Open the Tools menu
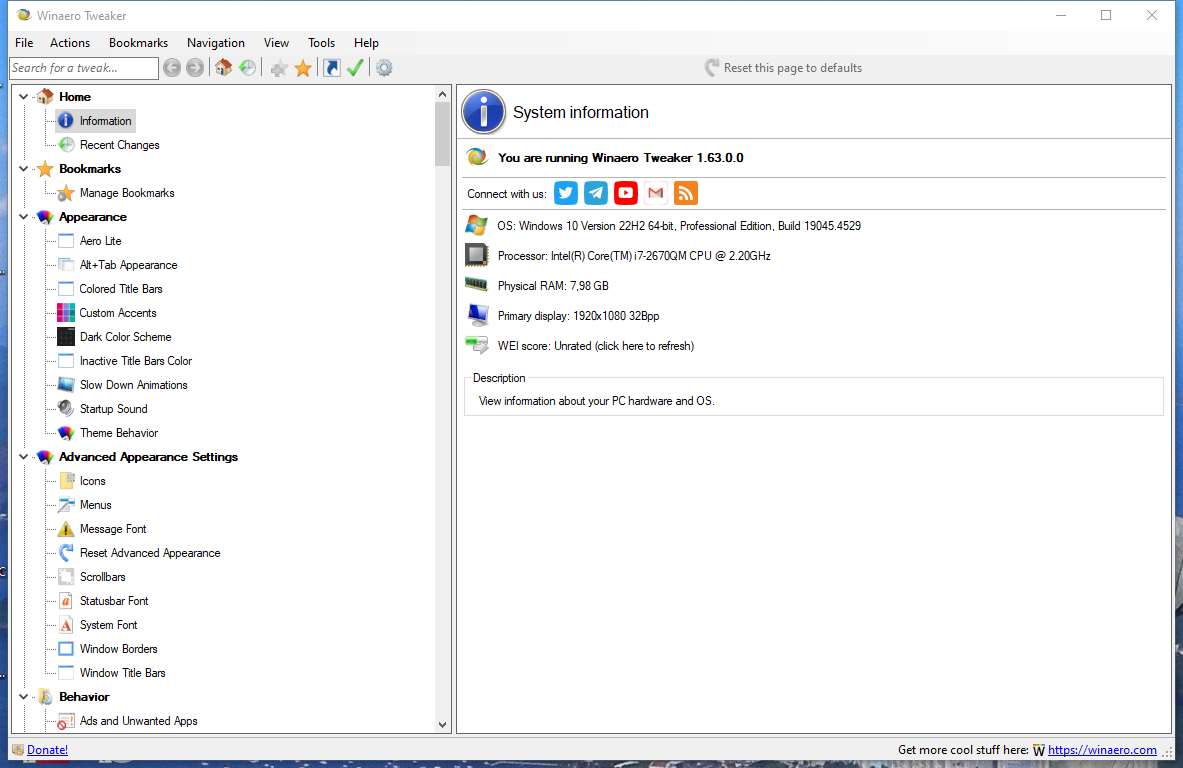The width and height of the screenshot is (1183, 768). pos(321,43)
